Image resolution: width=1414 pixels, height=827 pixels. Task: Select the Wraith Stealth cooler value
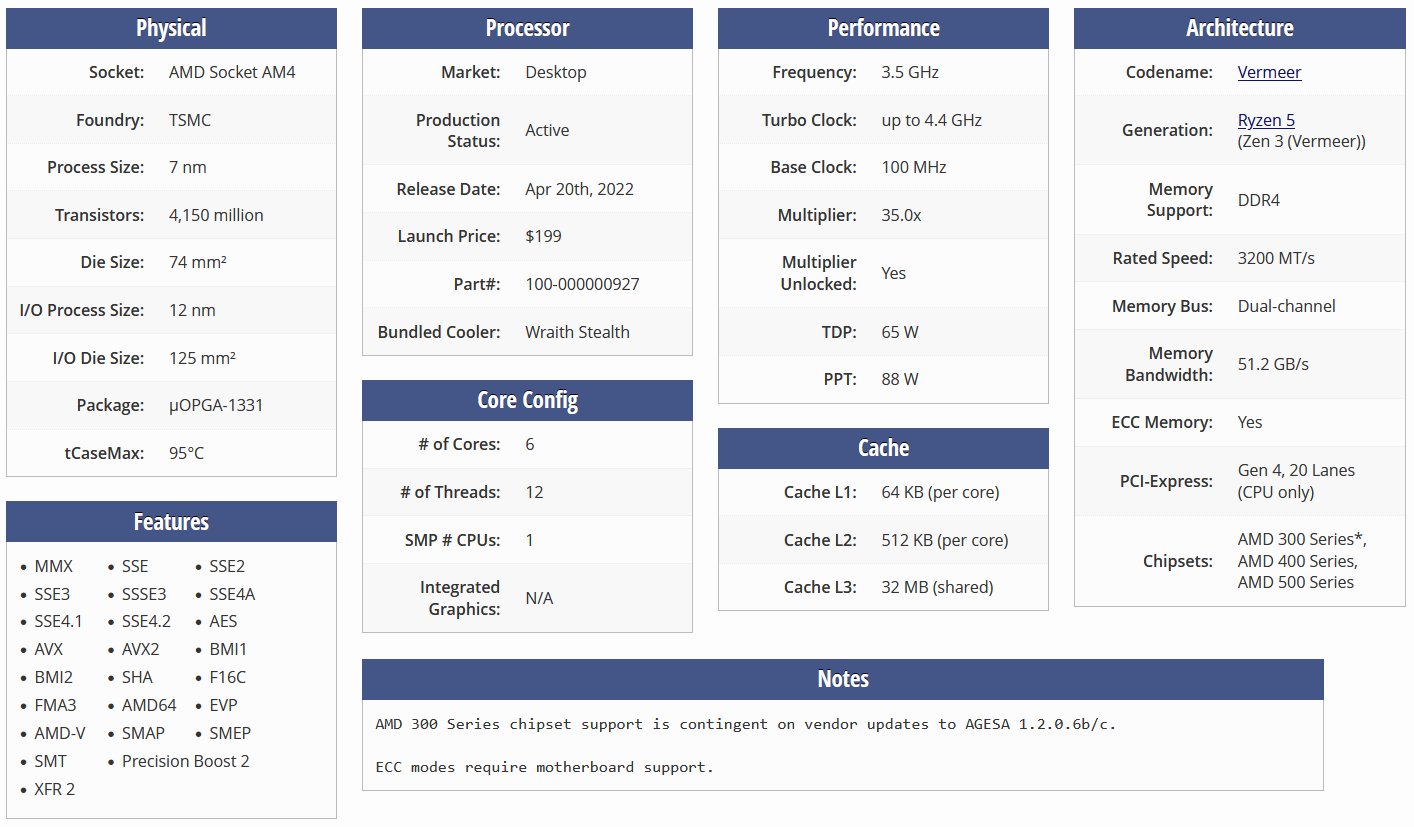point(577,332)
